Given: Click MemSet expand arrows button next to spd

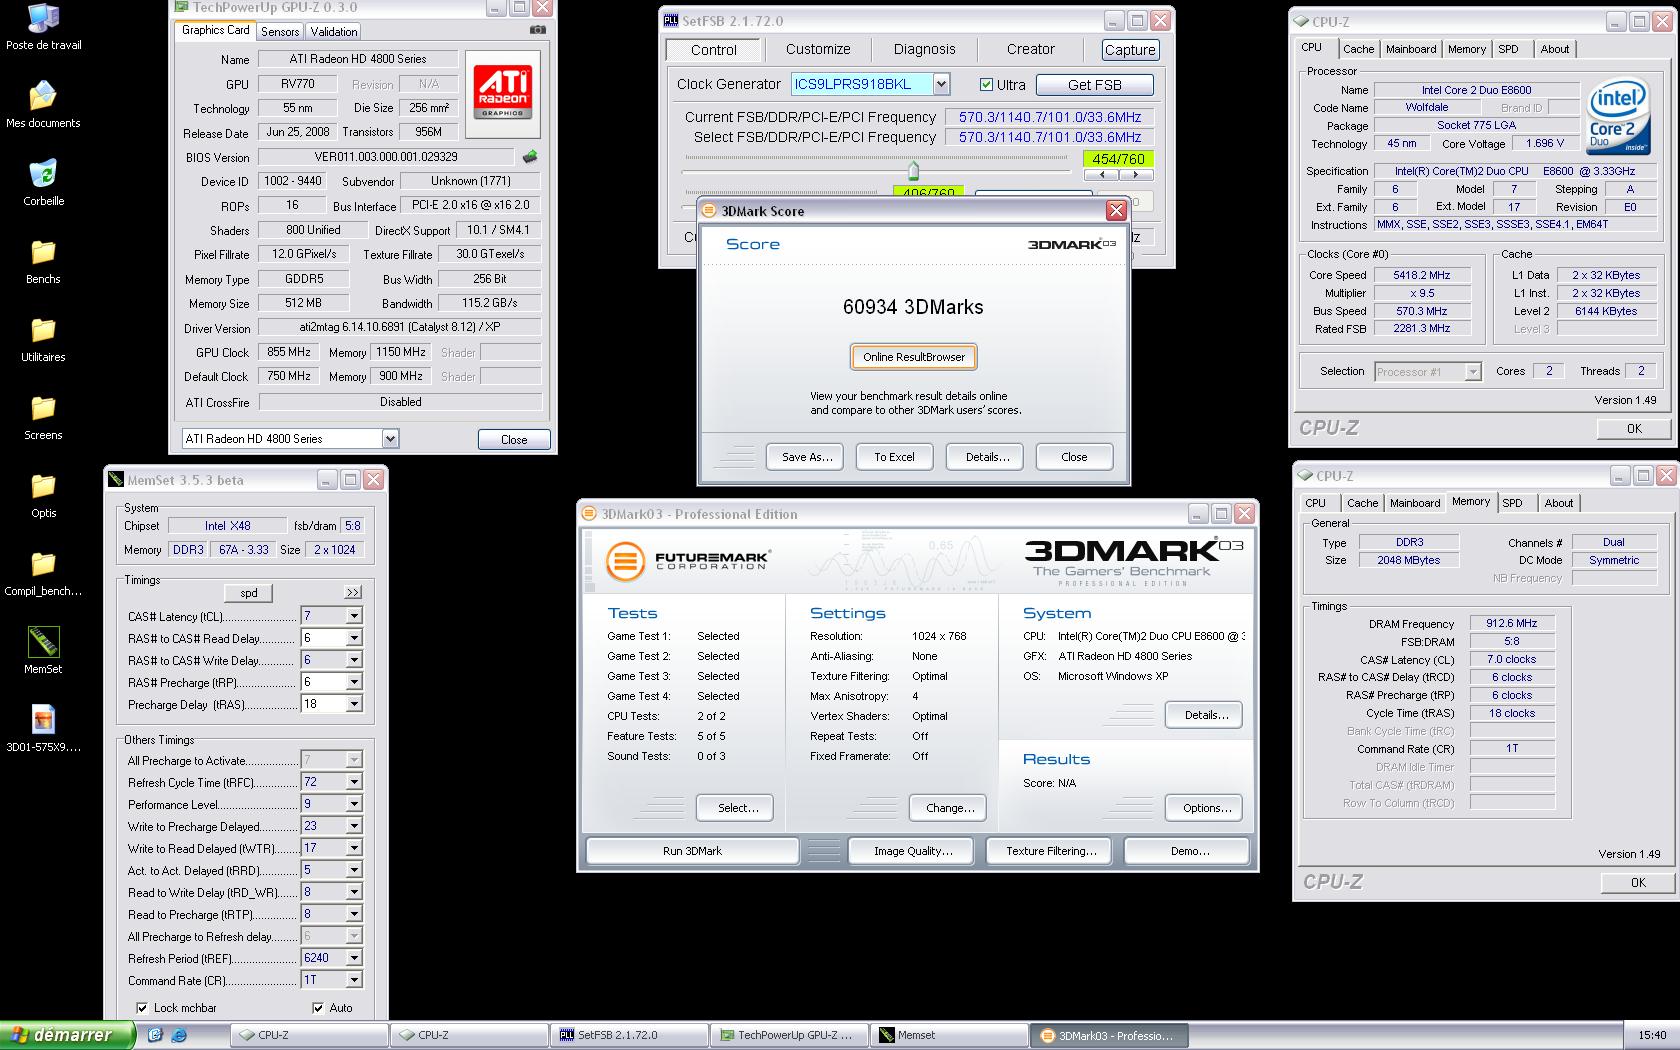Looking at the screenshot, I should click(353, 592).
